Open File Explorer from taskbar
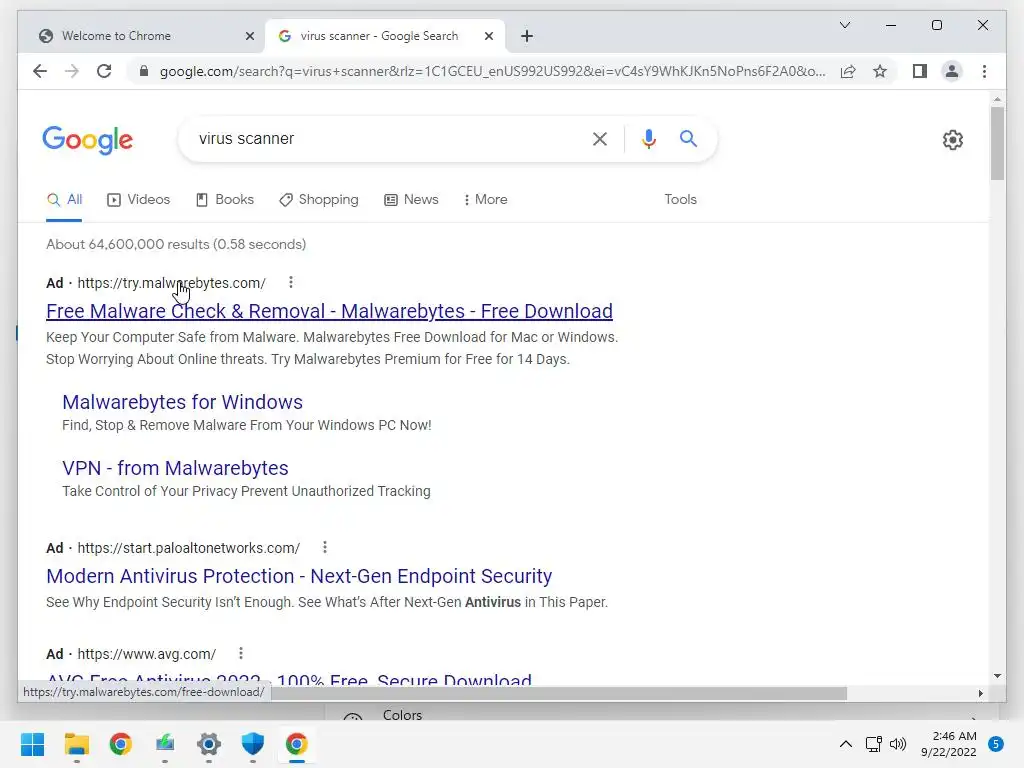The image size is (1024, 768). [x=76, y=744]
